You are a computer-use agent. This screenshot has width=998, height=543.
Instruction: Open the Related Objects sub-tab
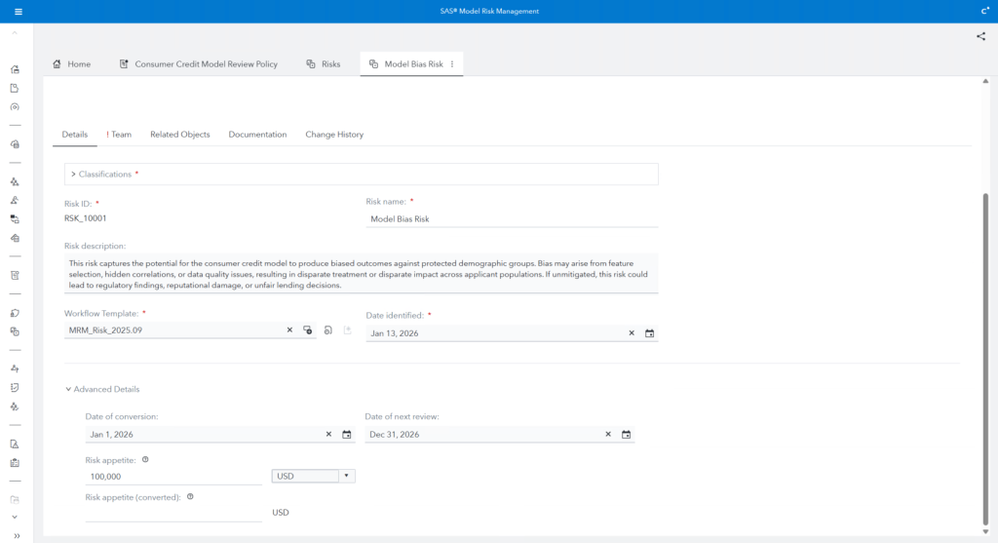(180, 134)
